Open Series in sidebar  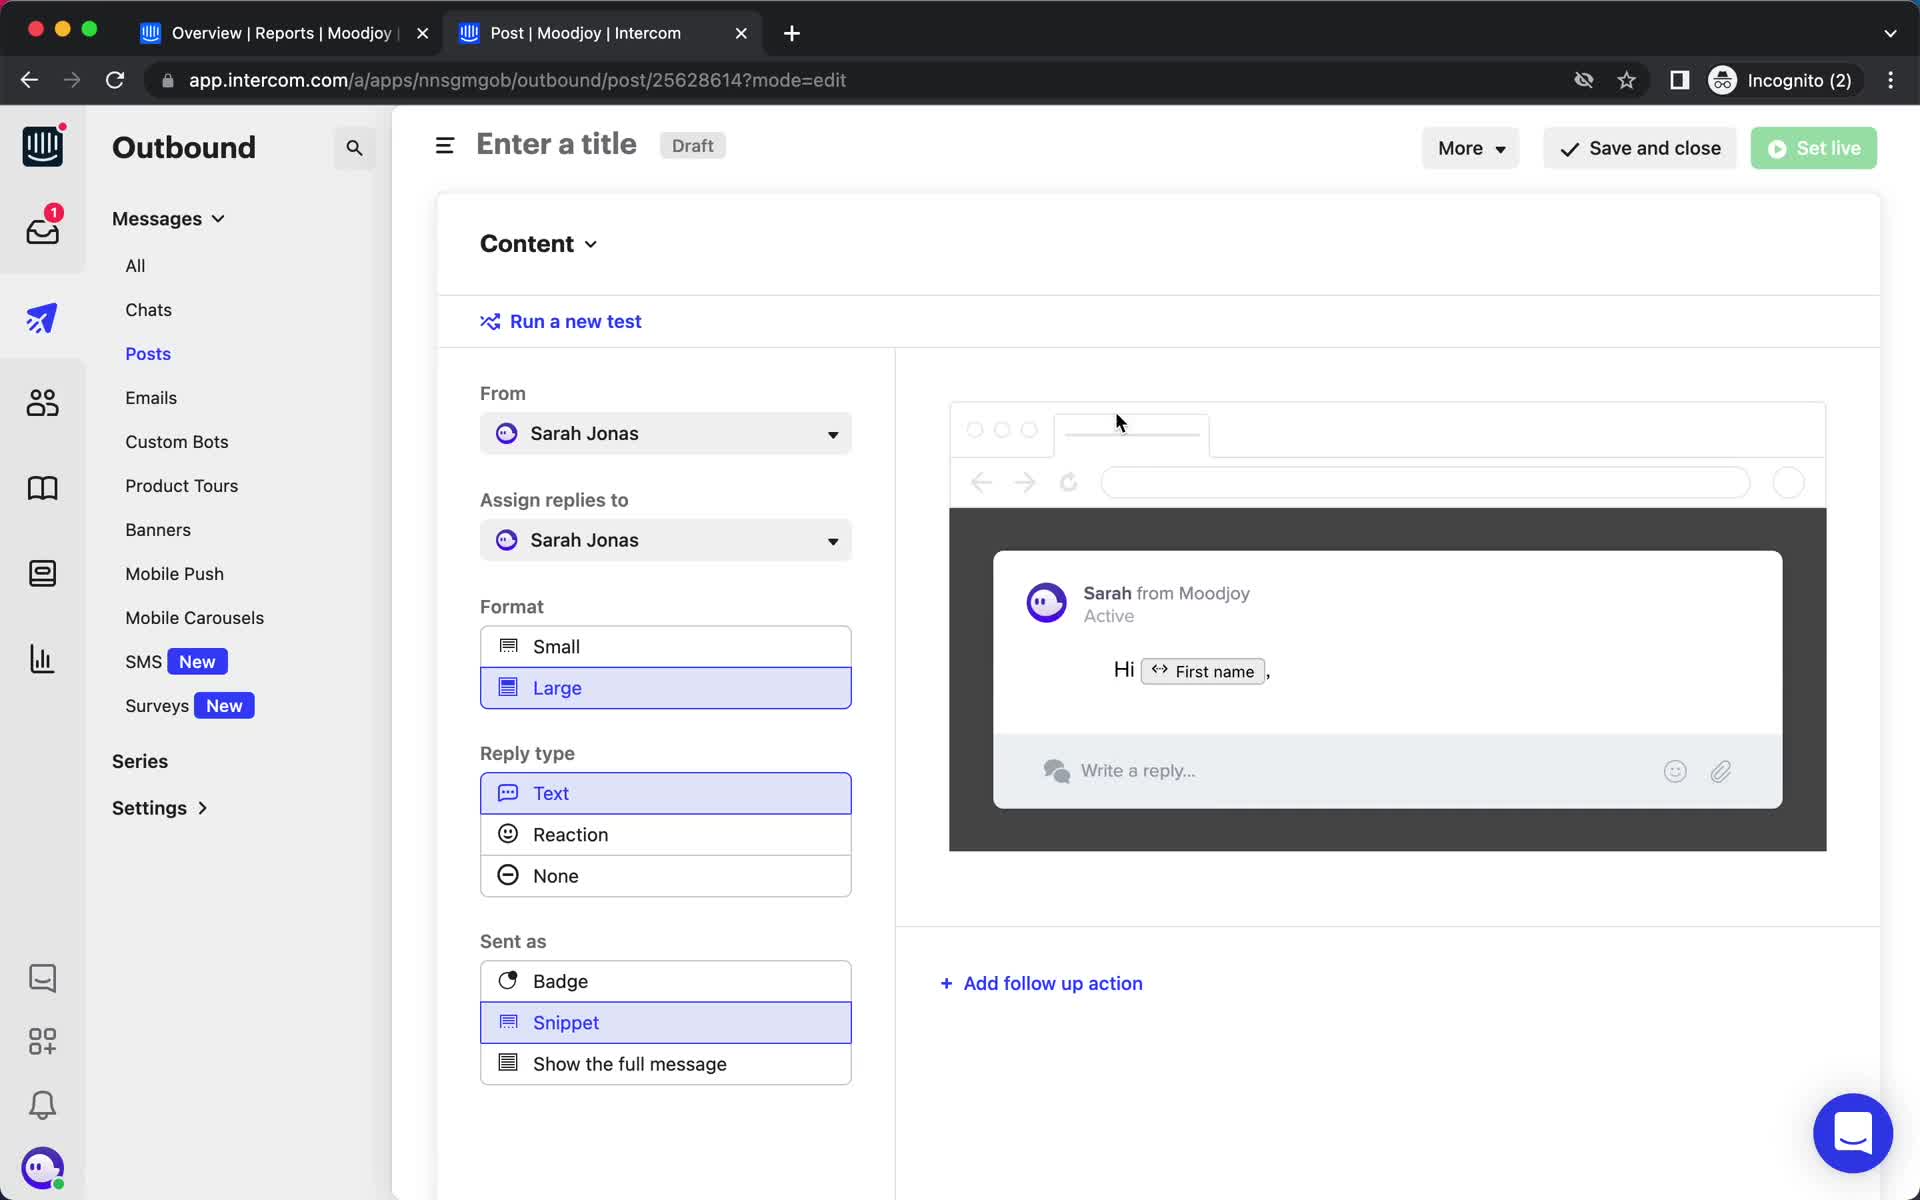[x=140, y=761]
